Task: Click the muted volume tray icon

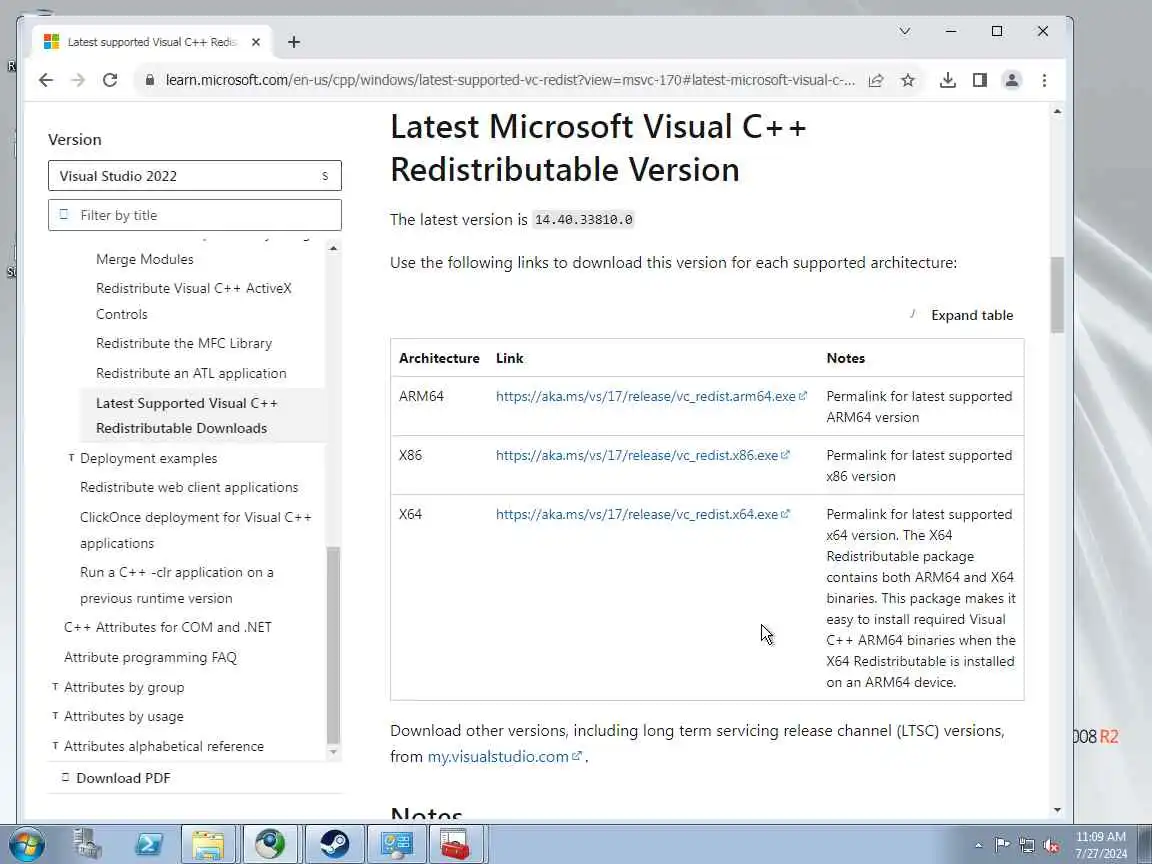Action: pyautogui.click(x=1051, y=846)
